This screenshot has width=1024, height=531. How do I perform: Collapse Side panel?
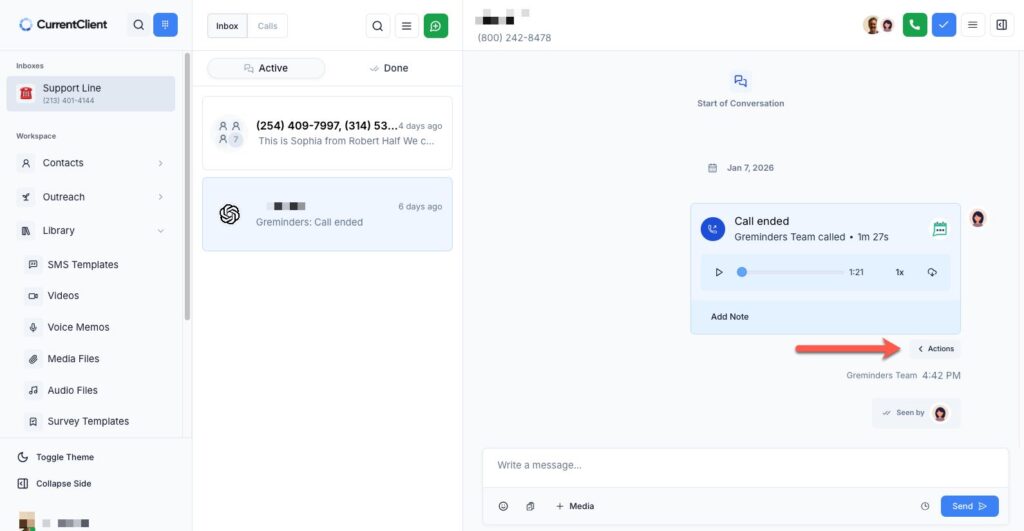coord(63,483)
